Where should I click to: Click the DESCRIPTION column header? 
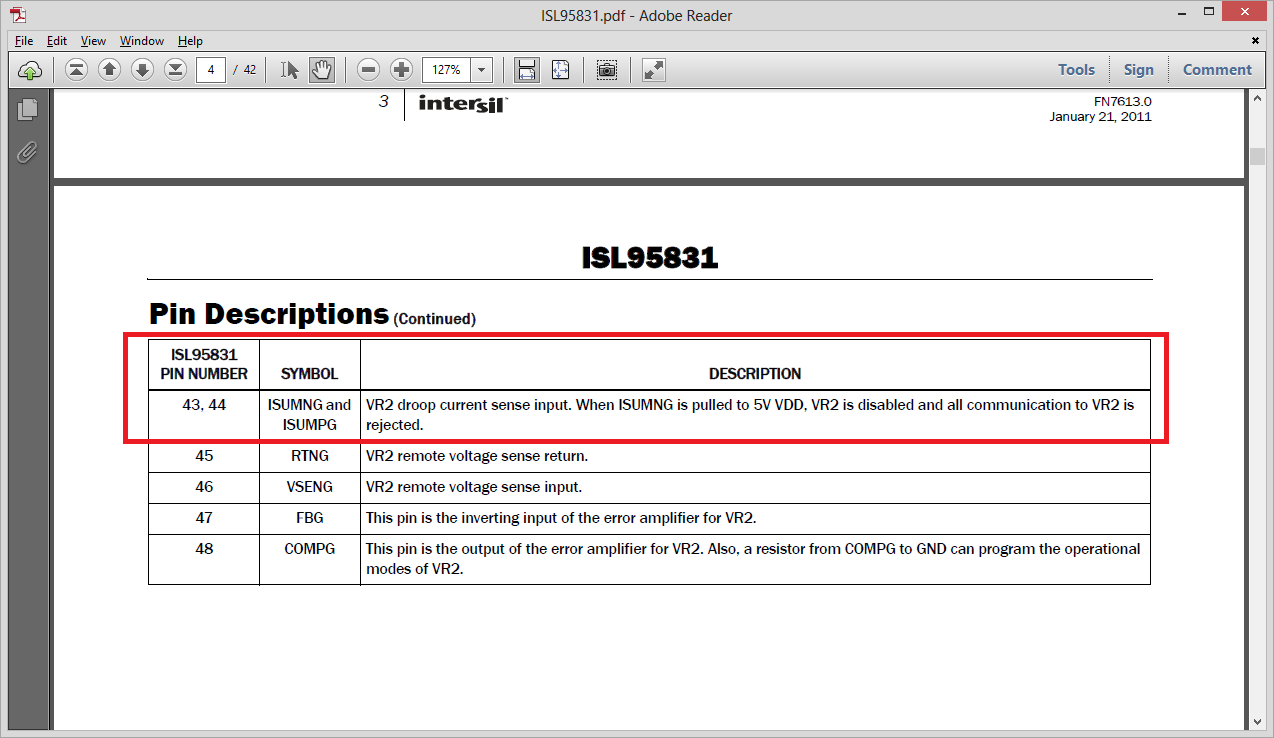coord(755,374)
